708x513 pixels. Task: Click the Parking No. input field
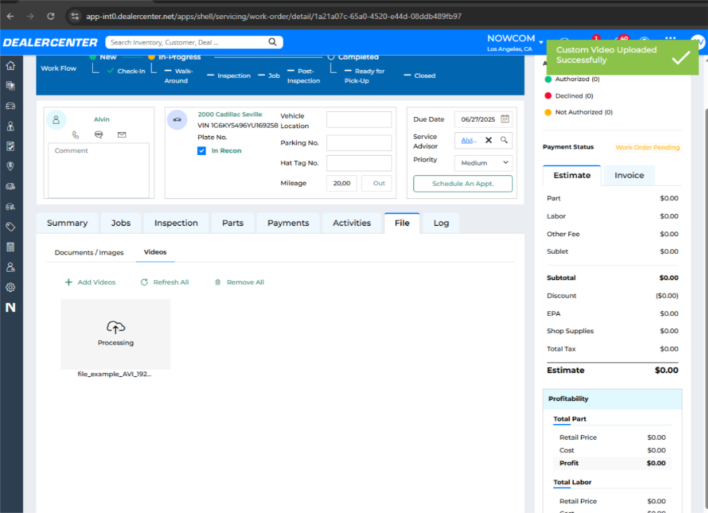tap(359, 143)
